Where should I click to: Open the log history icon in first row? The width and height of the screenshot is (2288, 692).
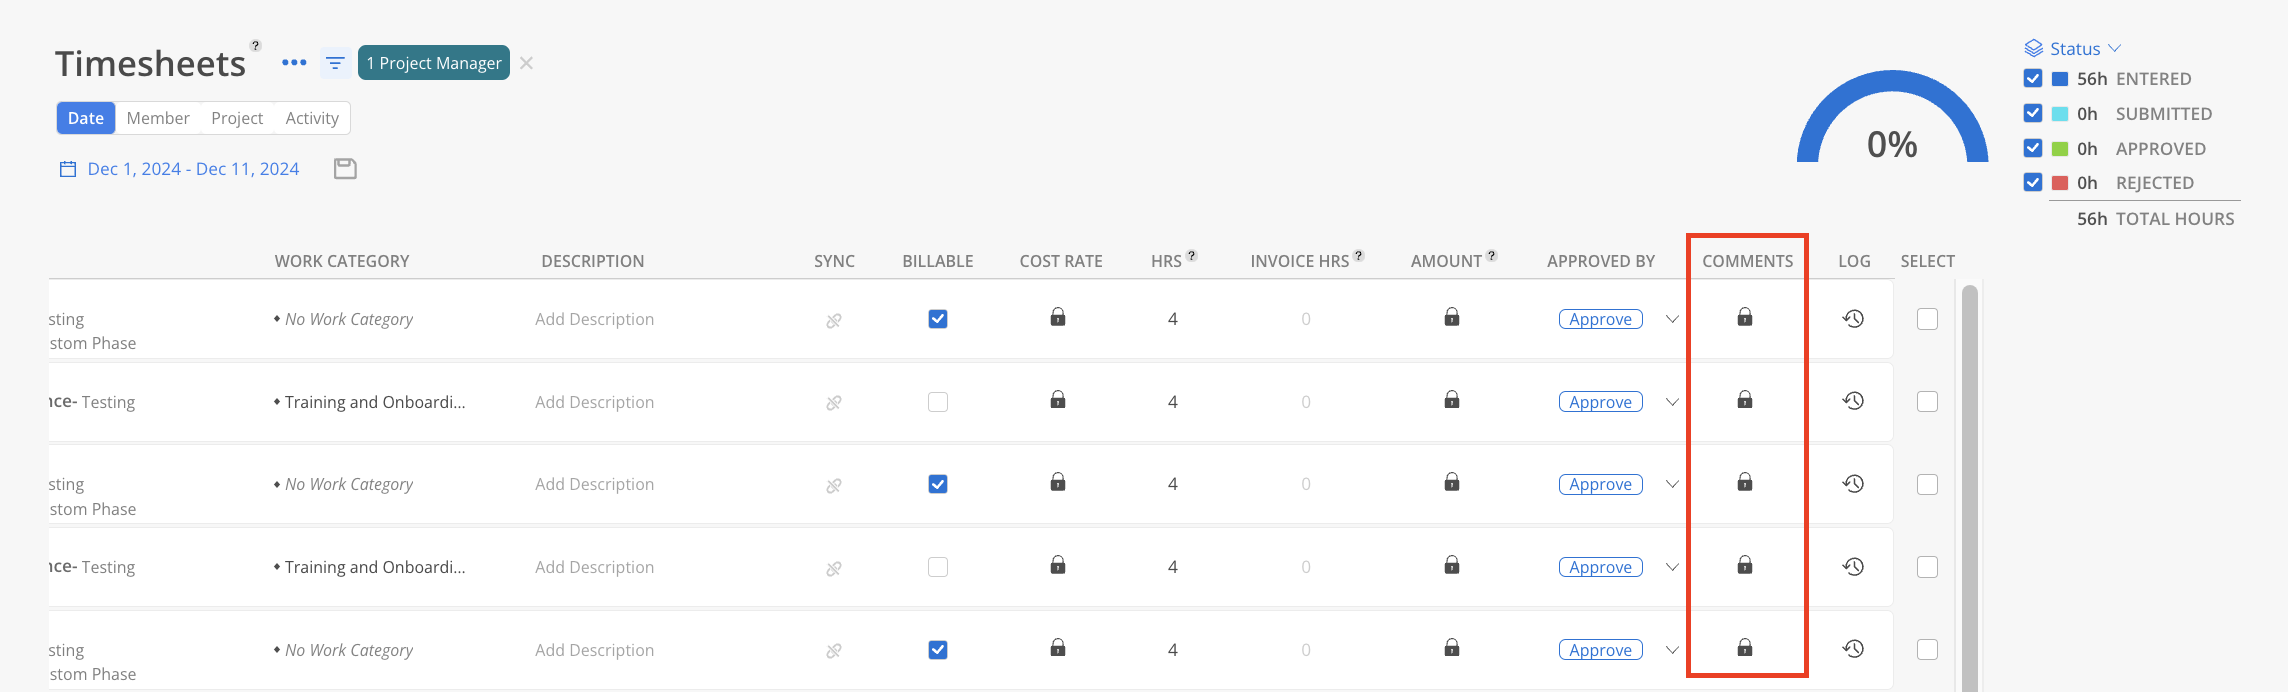point(1853,319)
